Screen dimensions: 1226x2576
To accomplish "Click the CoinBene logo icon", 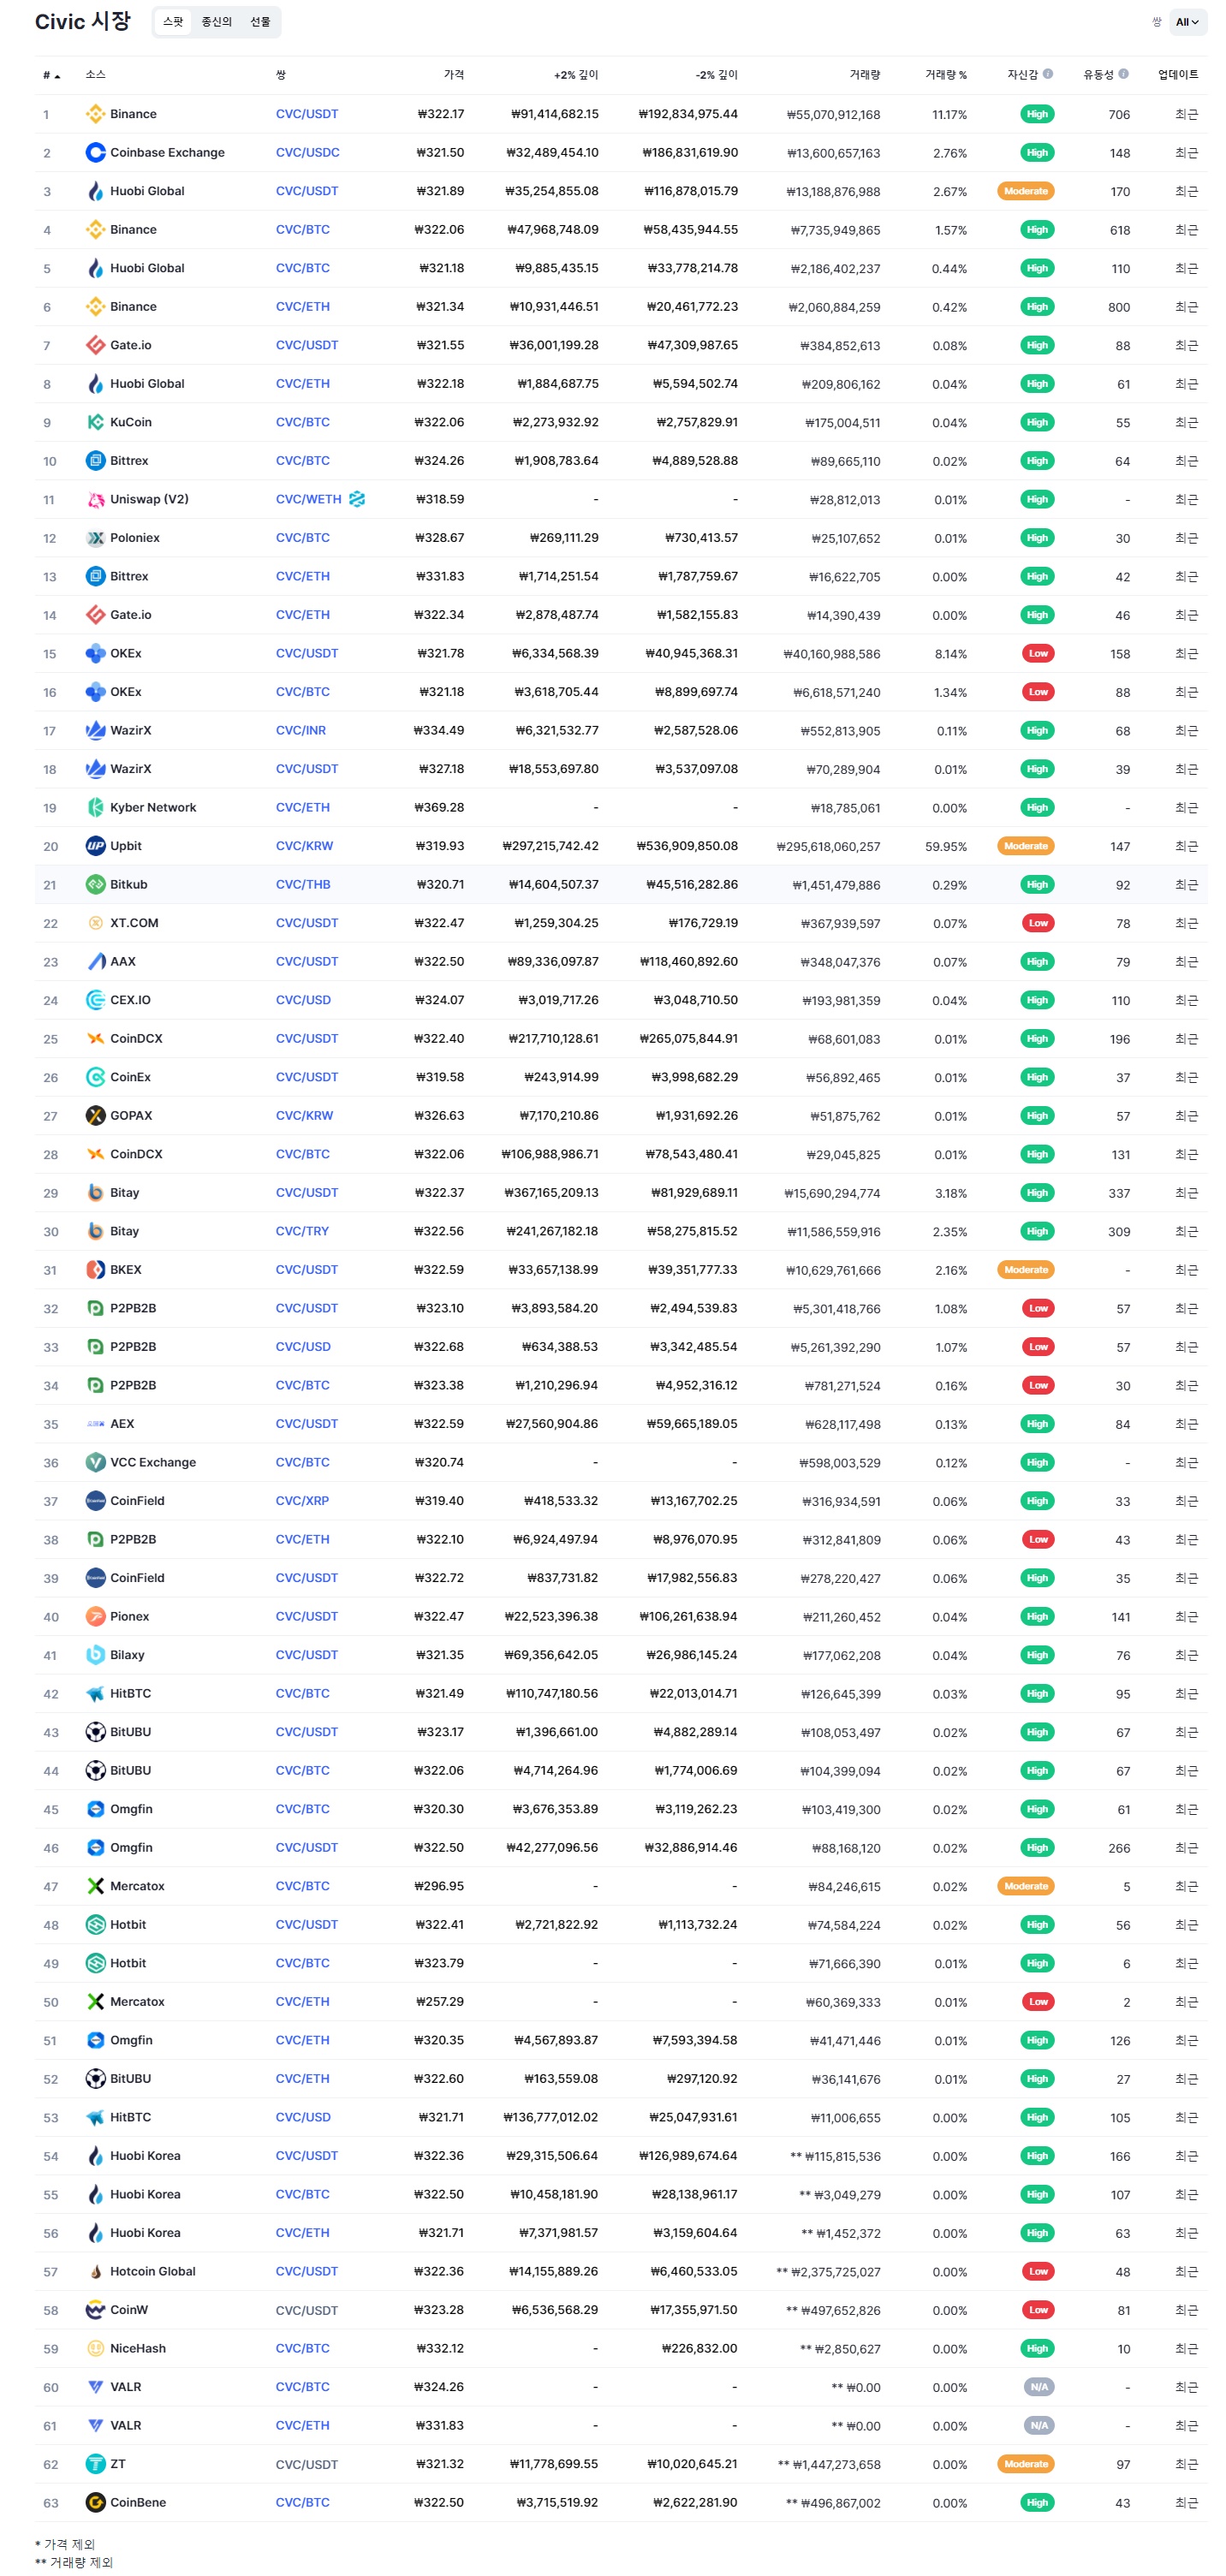I will 95,2502.
